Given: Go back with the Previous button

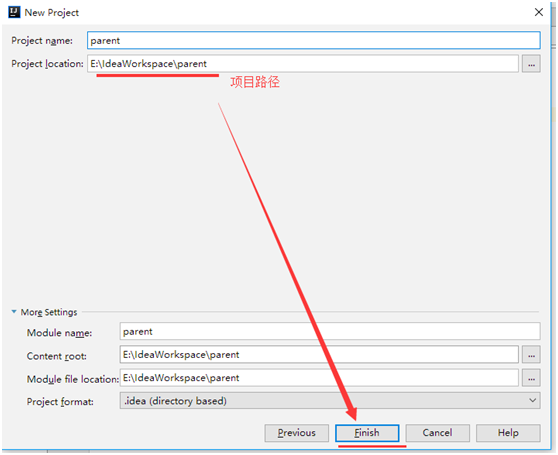Looking at the screenshot, I should coord(296,433).
